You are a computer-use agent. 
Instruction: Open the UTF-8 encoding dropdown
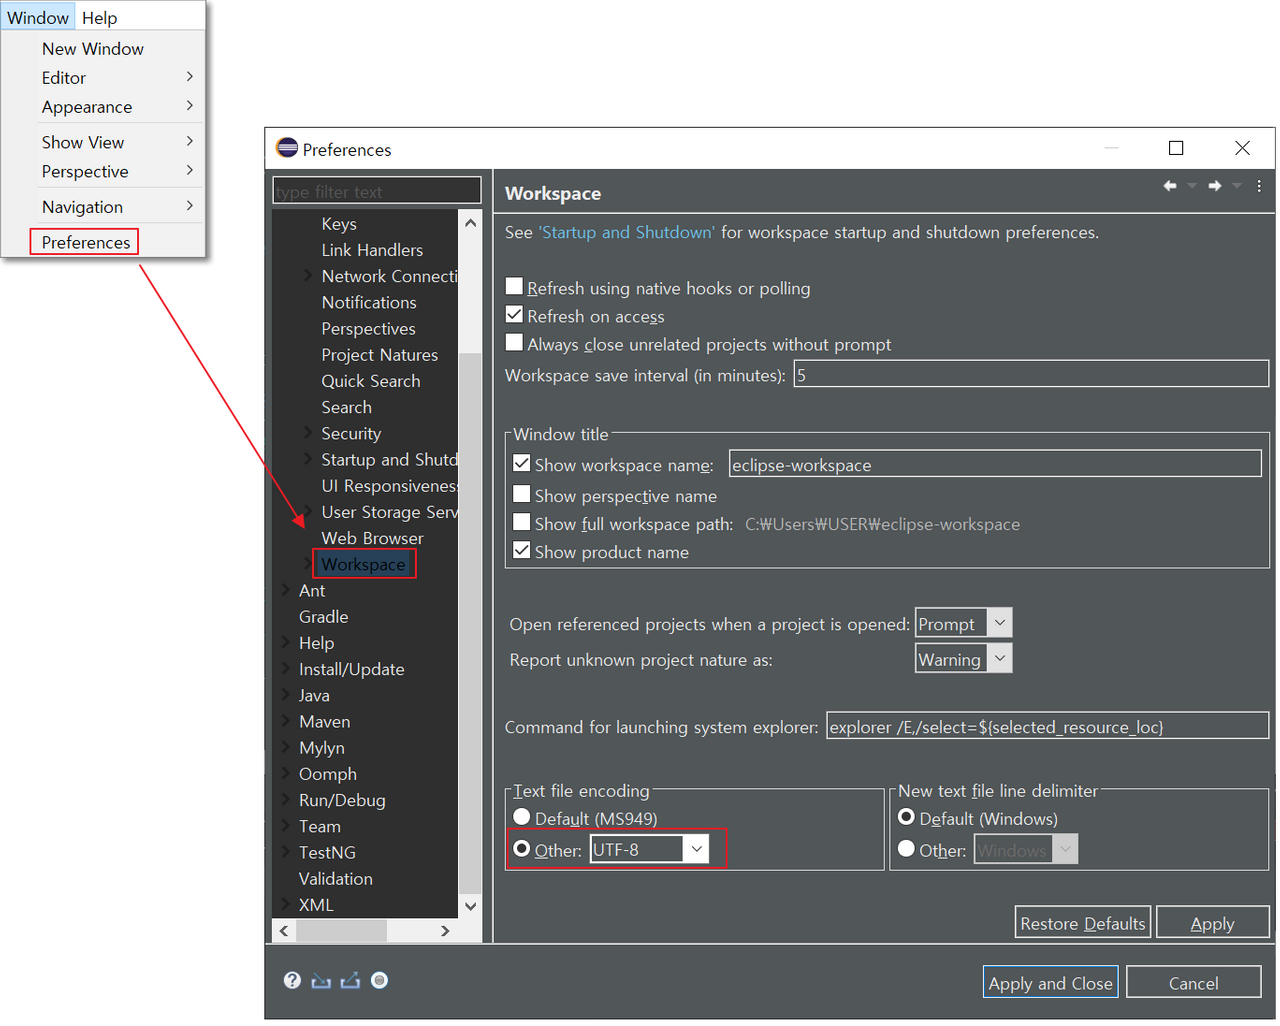coord(697,849)
